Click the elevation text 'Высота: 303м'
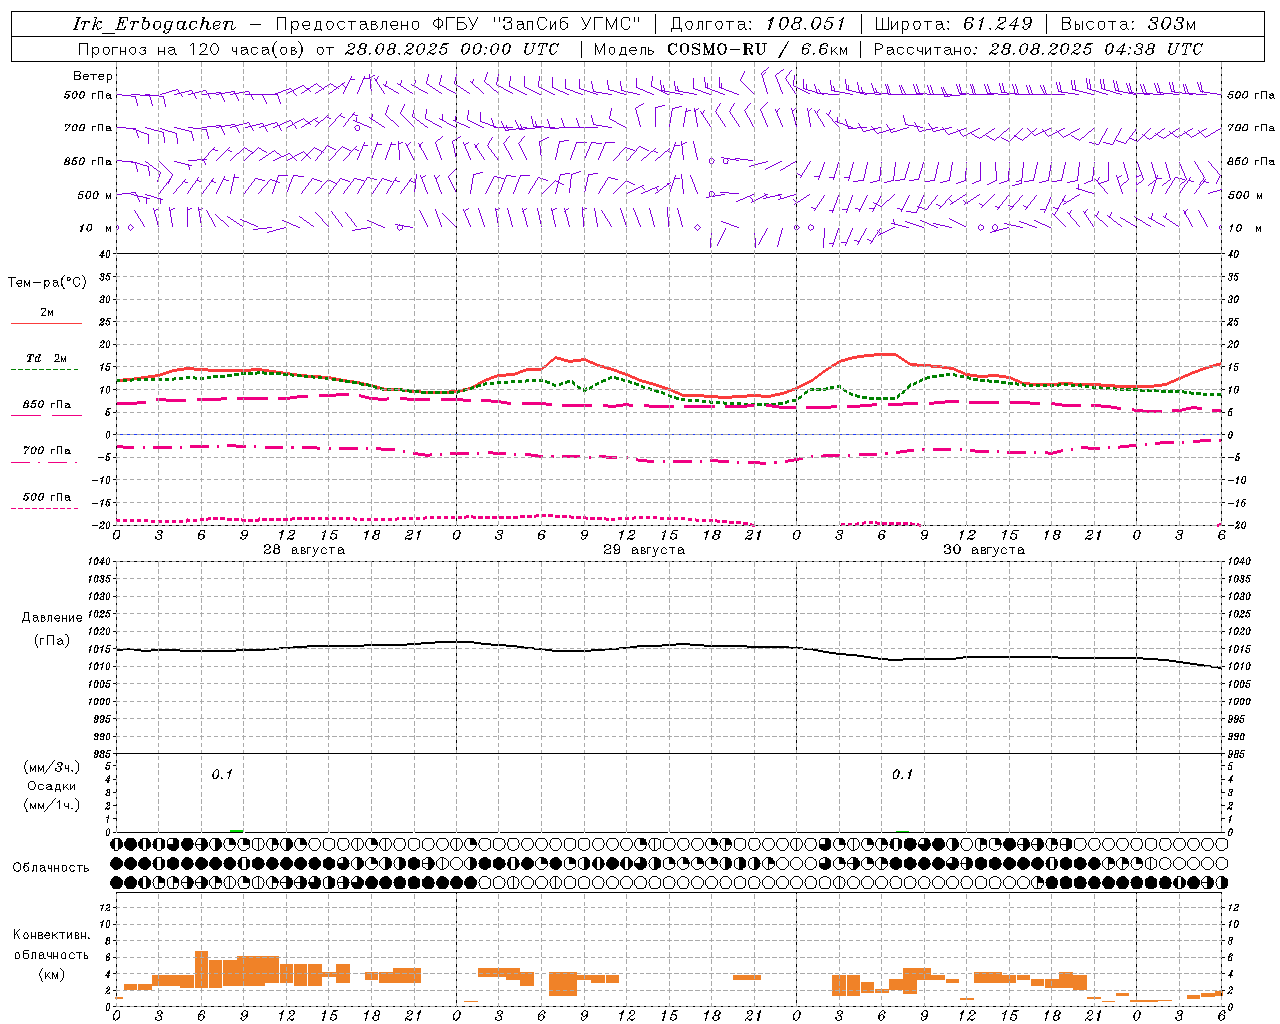Screen dimensions: 1280x1024 [1128, 24]
